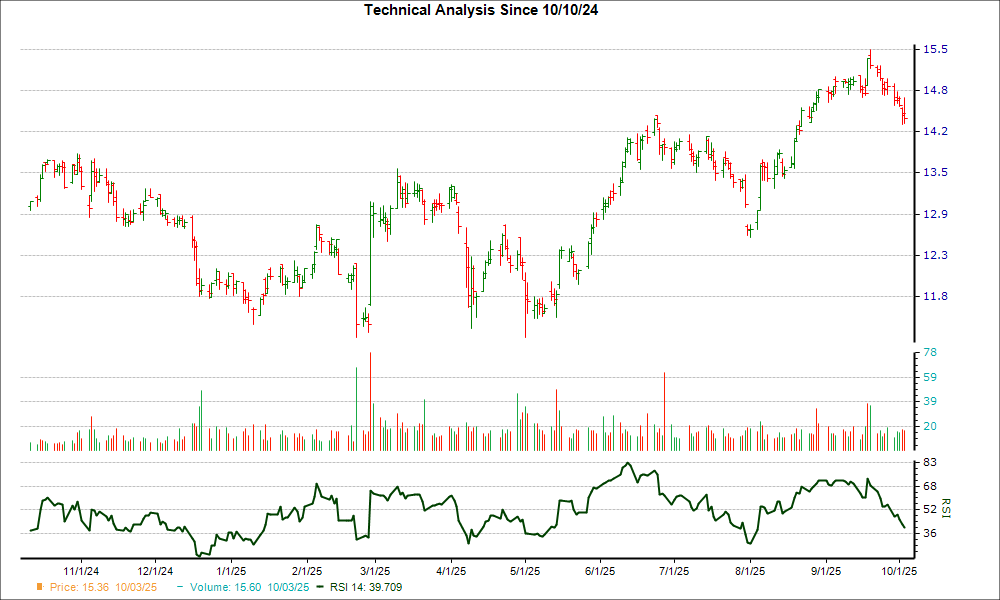Click the cyan Volume legend dash
This screenshot has width=1000, height=600.
pyautogui.click(x=180, y=586)
